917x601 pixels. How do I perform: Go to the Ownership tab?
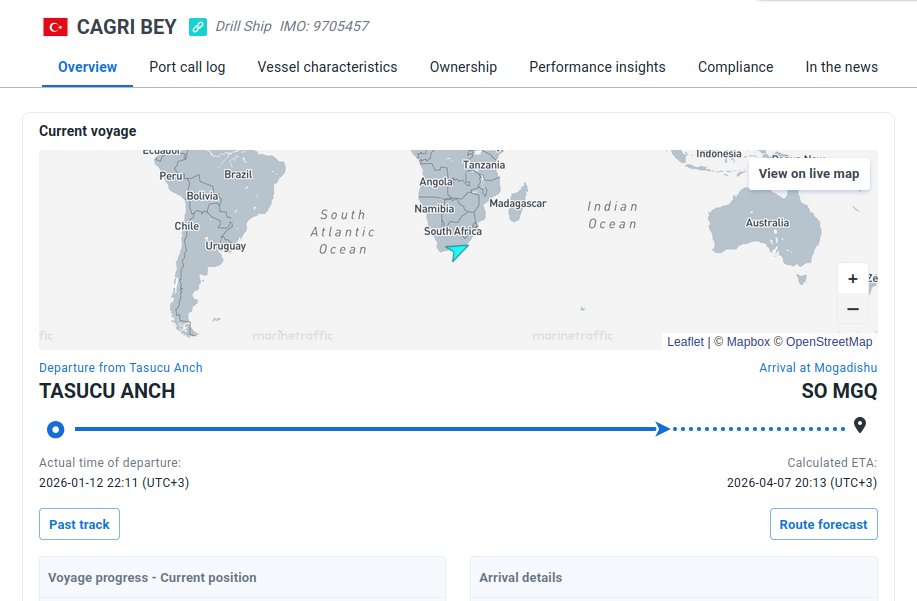tap(463, 67)
